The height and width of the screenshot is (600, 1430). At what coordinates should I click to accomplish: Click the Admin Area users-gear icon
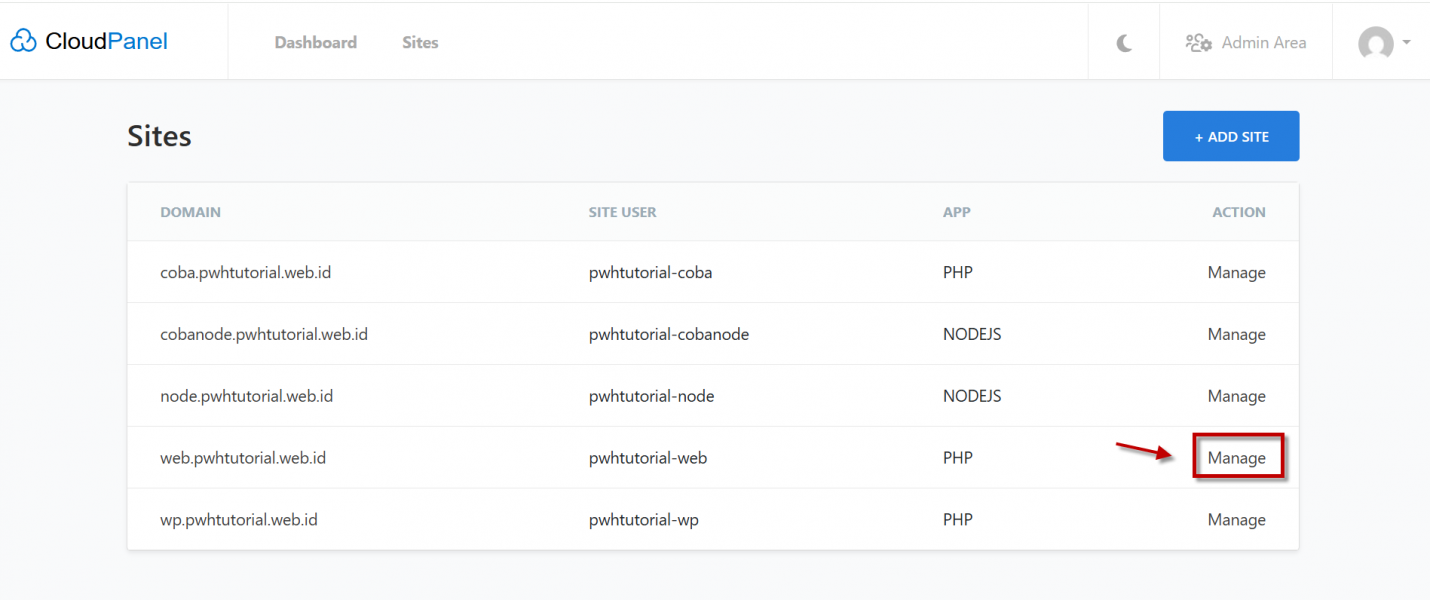tap(1198, 43)
